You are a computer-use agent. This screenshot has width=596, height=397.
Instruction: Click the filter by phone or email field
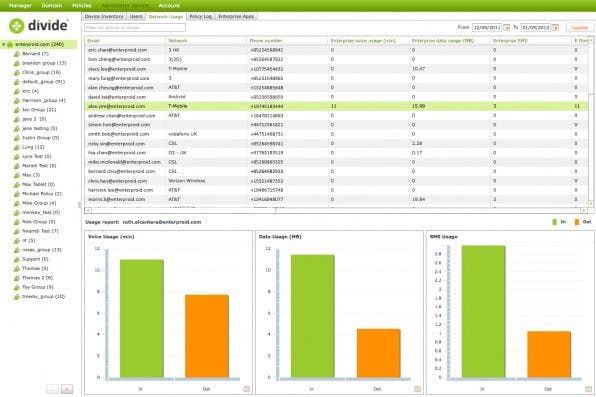(135, 27)
